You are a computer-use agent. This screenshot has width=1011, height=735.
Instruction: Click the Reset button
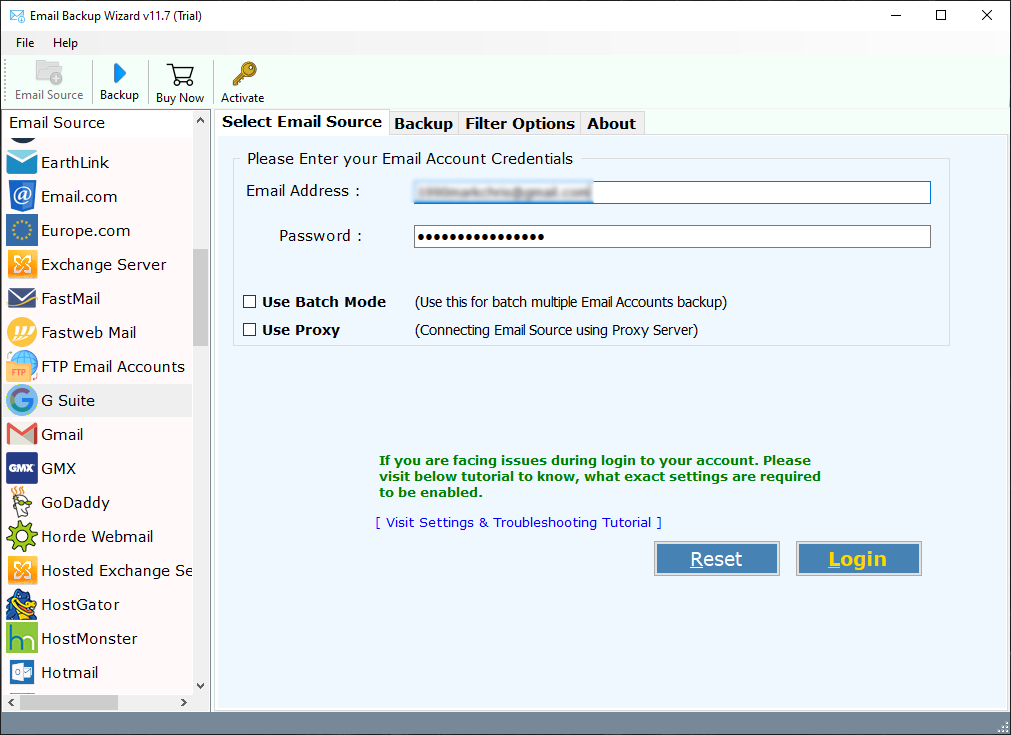point(716,558)
